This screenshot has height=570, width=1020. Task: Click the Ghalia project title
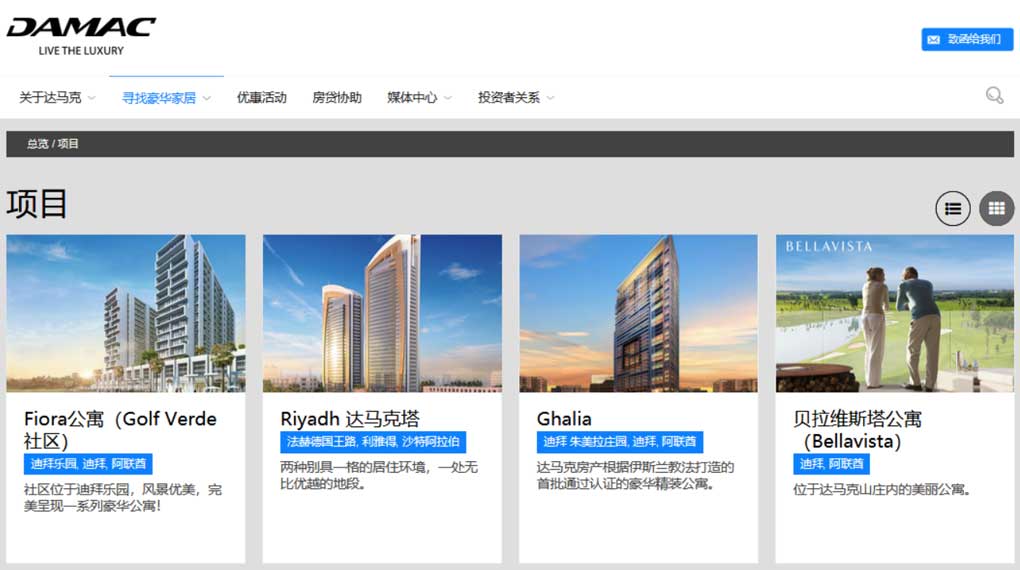[564, 418]
